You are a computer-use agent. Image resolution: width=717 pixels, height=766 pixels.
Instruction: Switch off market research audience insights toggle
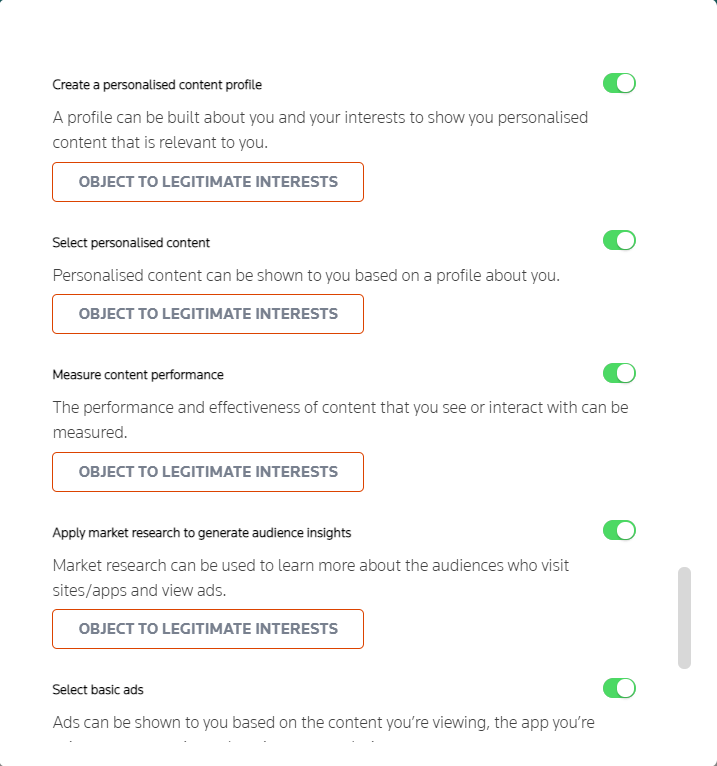[x=619, y=531]
